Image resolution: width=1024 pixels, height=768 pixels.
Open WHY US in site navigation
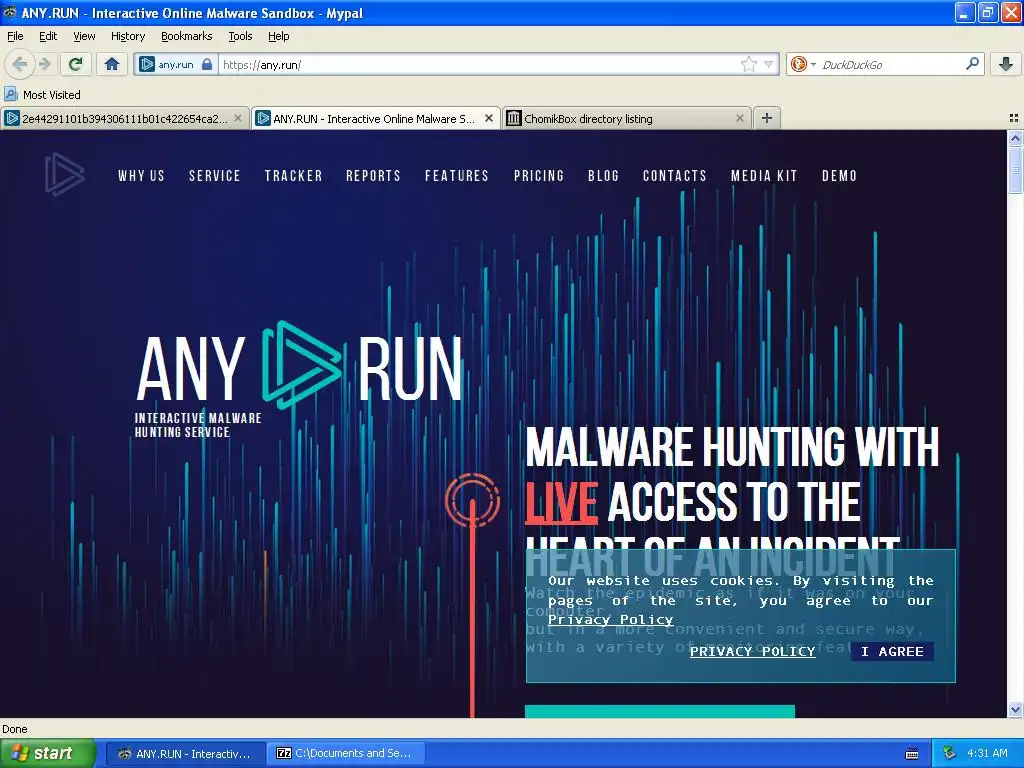click(x=142, y=176)
